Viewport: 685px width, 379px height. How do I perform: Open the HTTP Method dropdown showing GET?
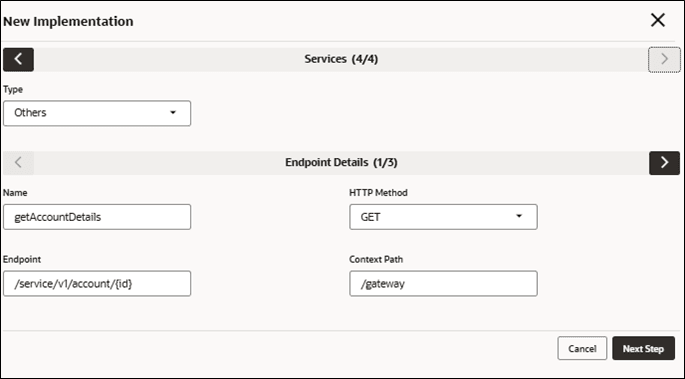tap(443, 217)
